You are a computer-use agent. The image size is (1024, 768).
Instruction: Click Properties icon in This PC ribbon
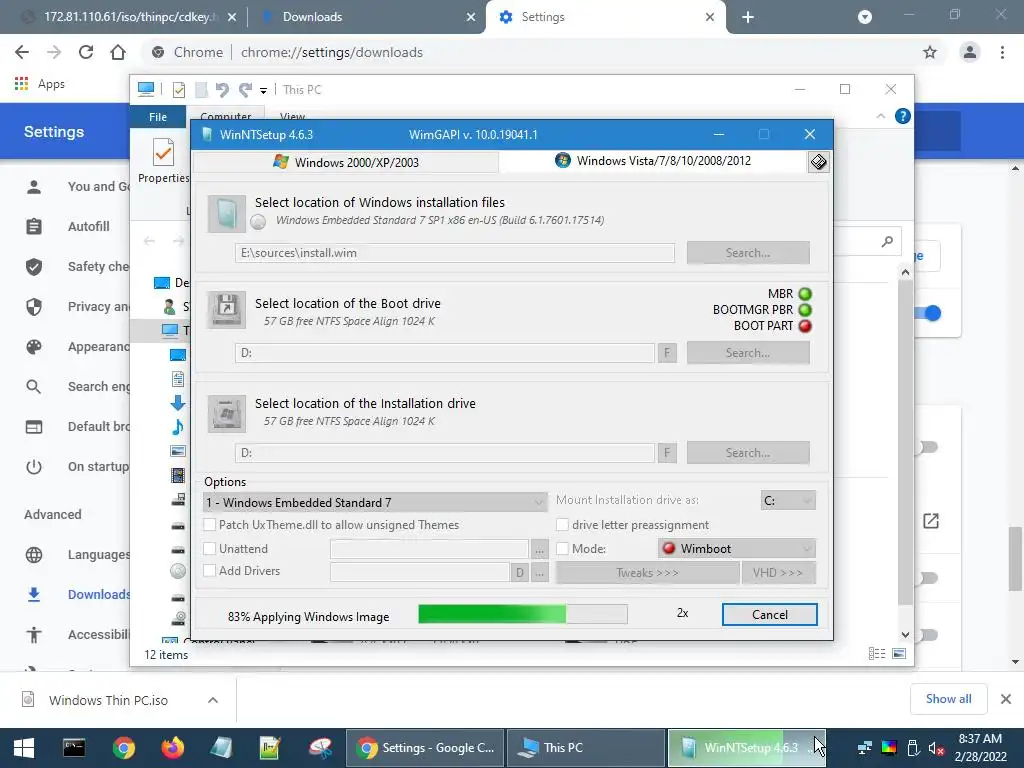tap(163, 161)
